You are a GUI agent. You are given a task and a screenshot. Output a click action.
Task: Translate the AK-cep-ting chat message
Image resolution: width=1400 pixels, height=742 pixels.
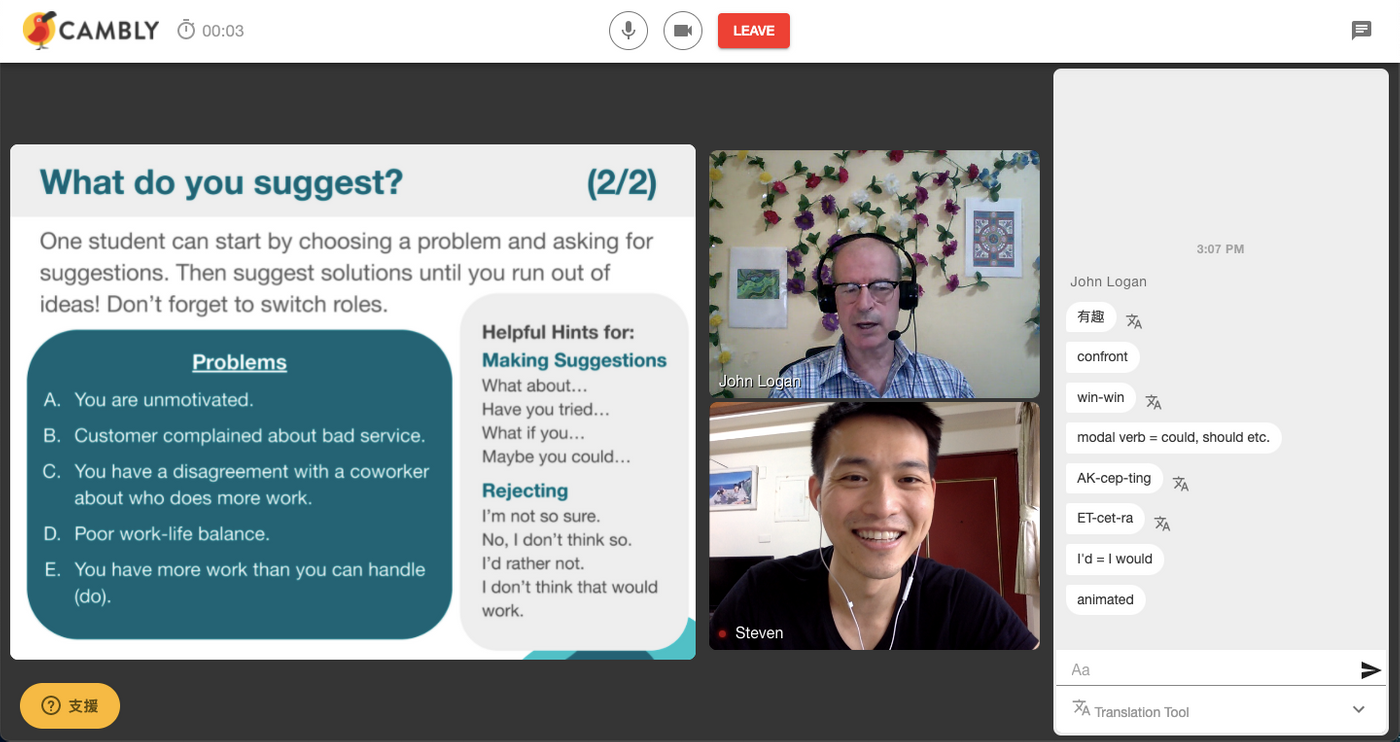point(1180,483)
